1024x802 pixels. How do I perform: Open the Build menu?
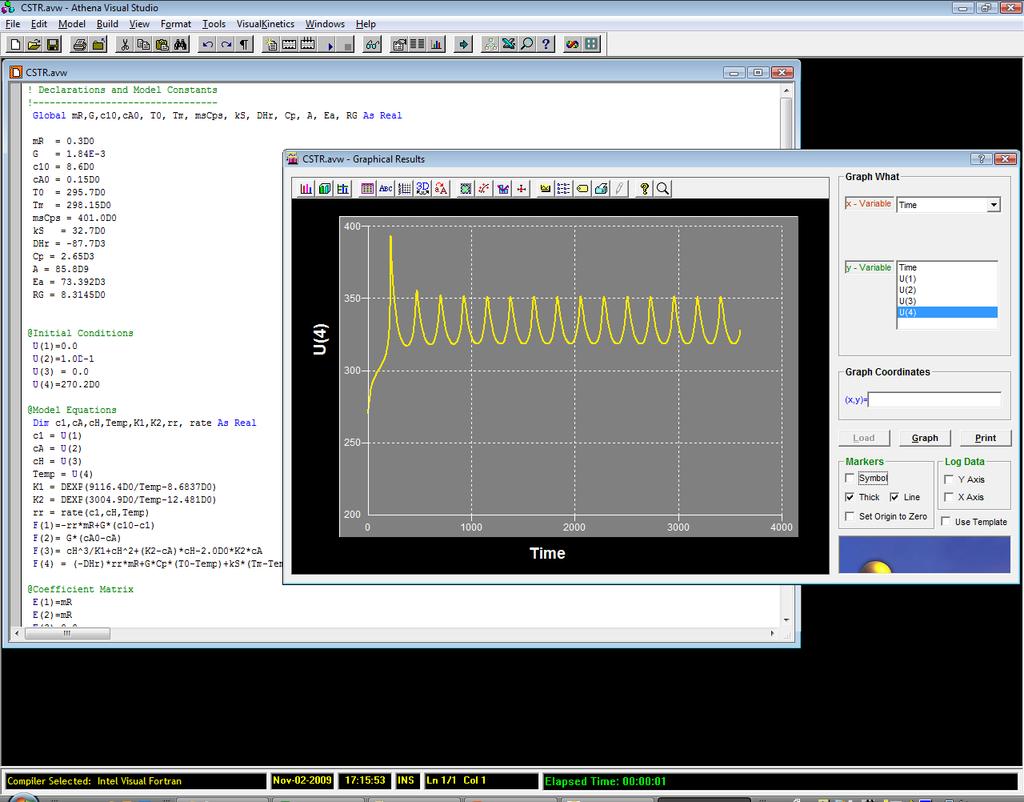(x=107, y=24)
